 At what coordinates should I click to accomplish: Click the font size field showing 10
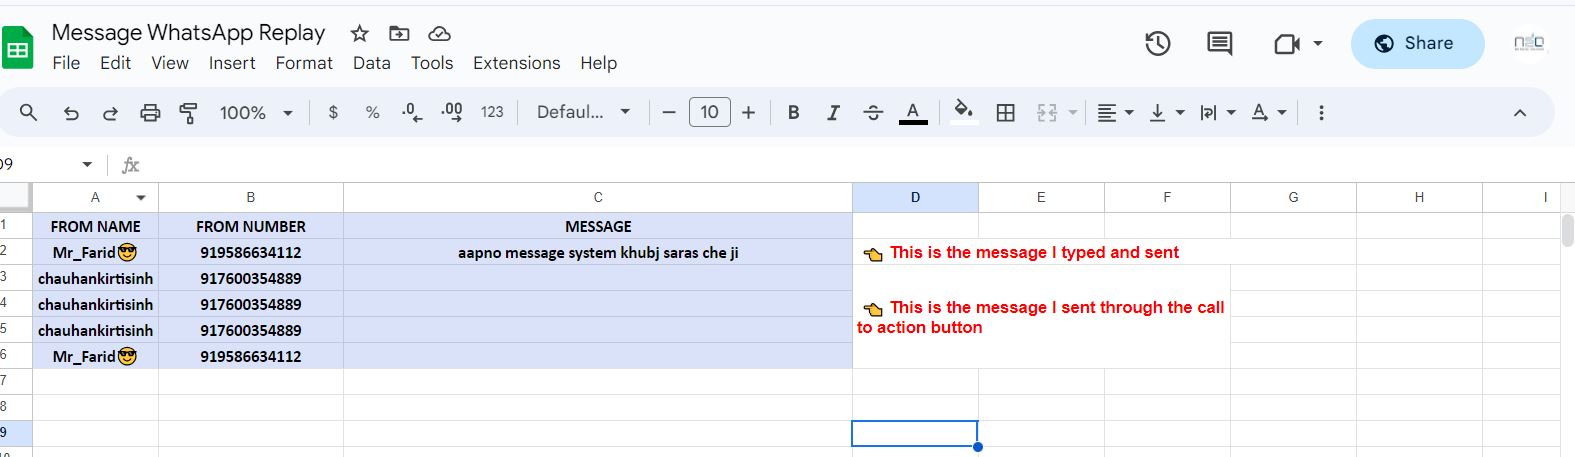709,112
